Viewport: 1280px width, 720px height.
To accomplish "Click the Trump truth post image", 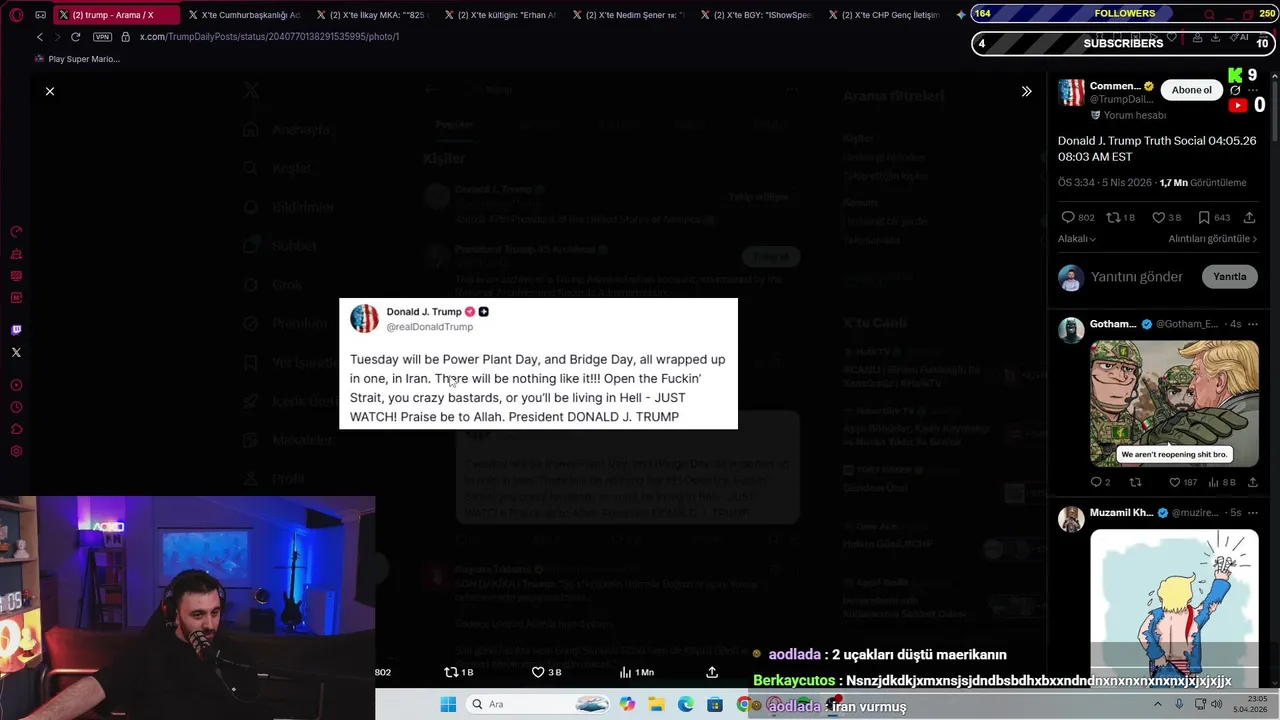I will (538, 363).
